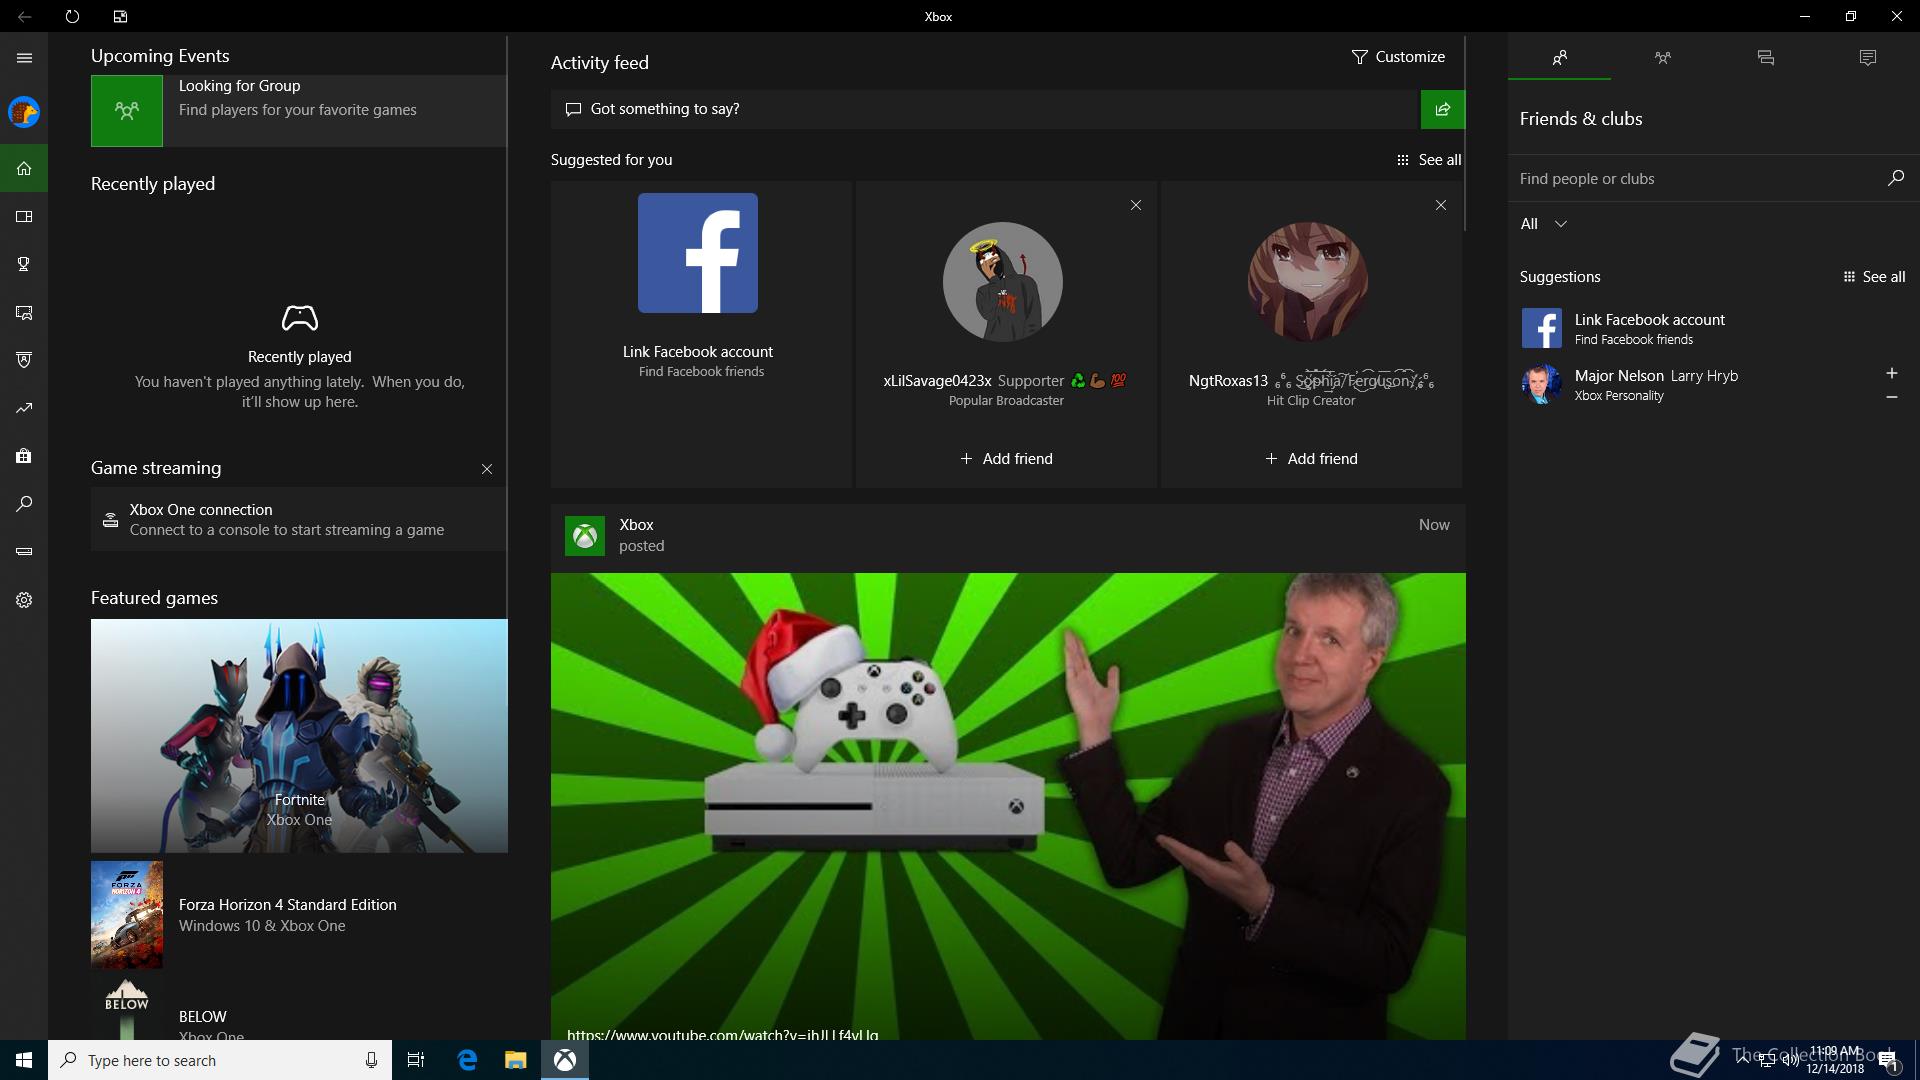Open NgtRoxas13 profile picture
This screenshot has width=1920, height=1080.
click(1308, 282)
